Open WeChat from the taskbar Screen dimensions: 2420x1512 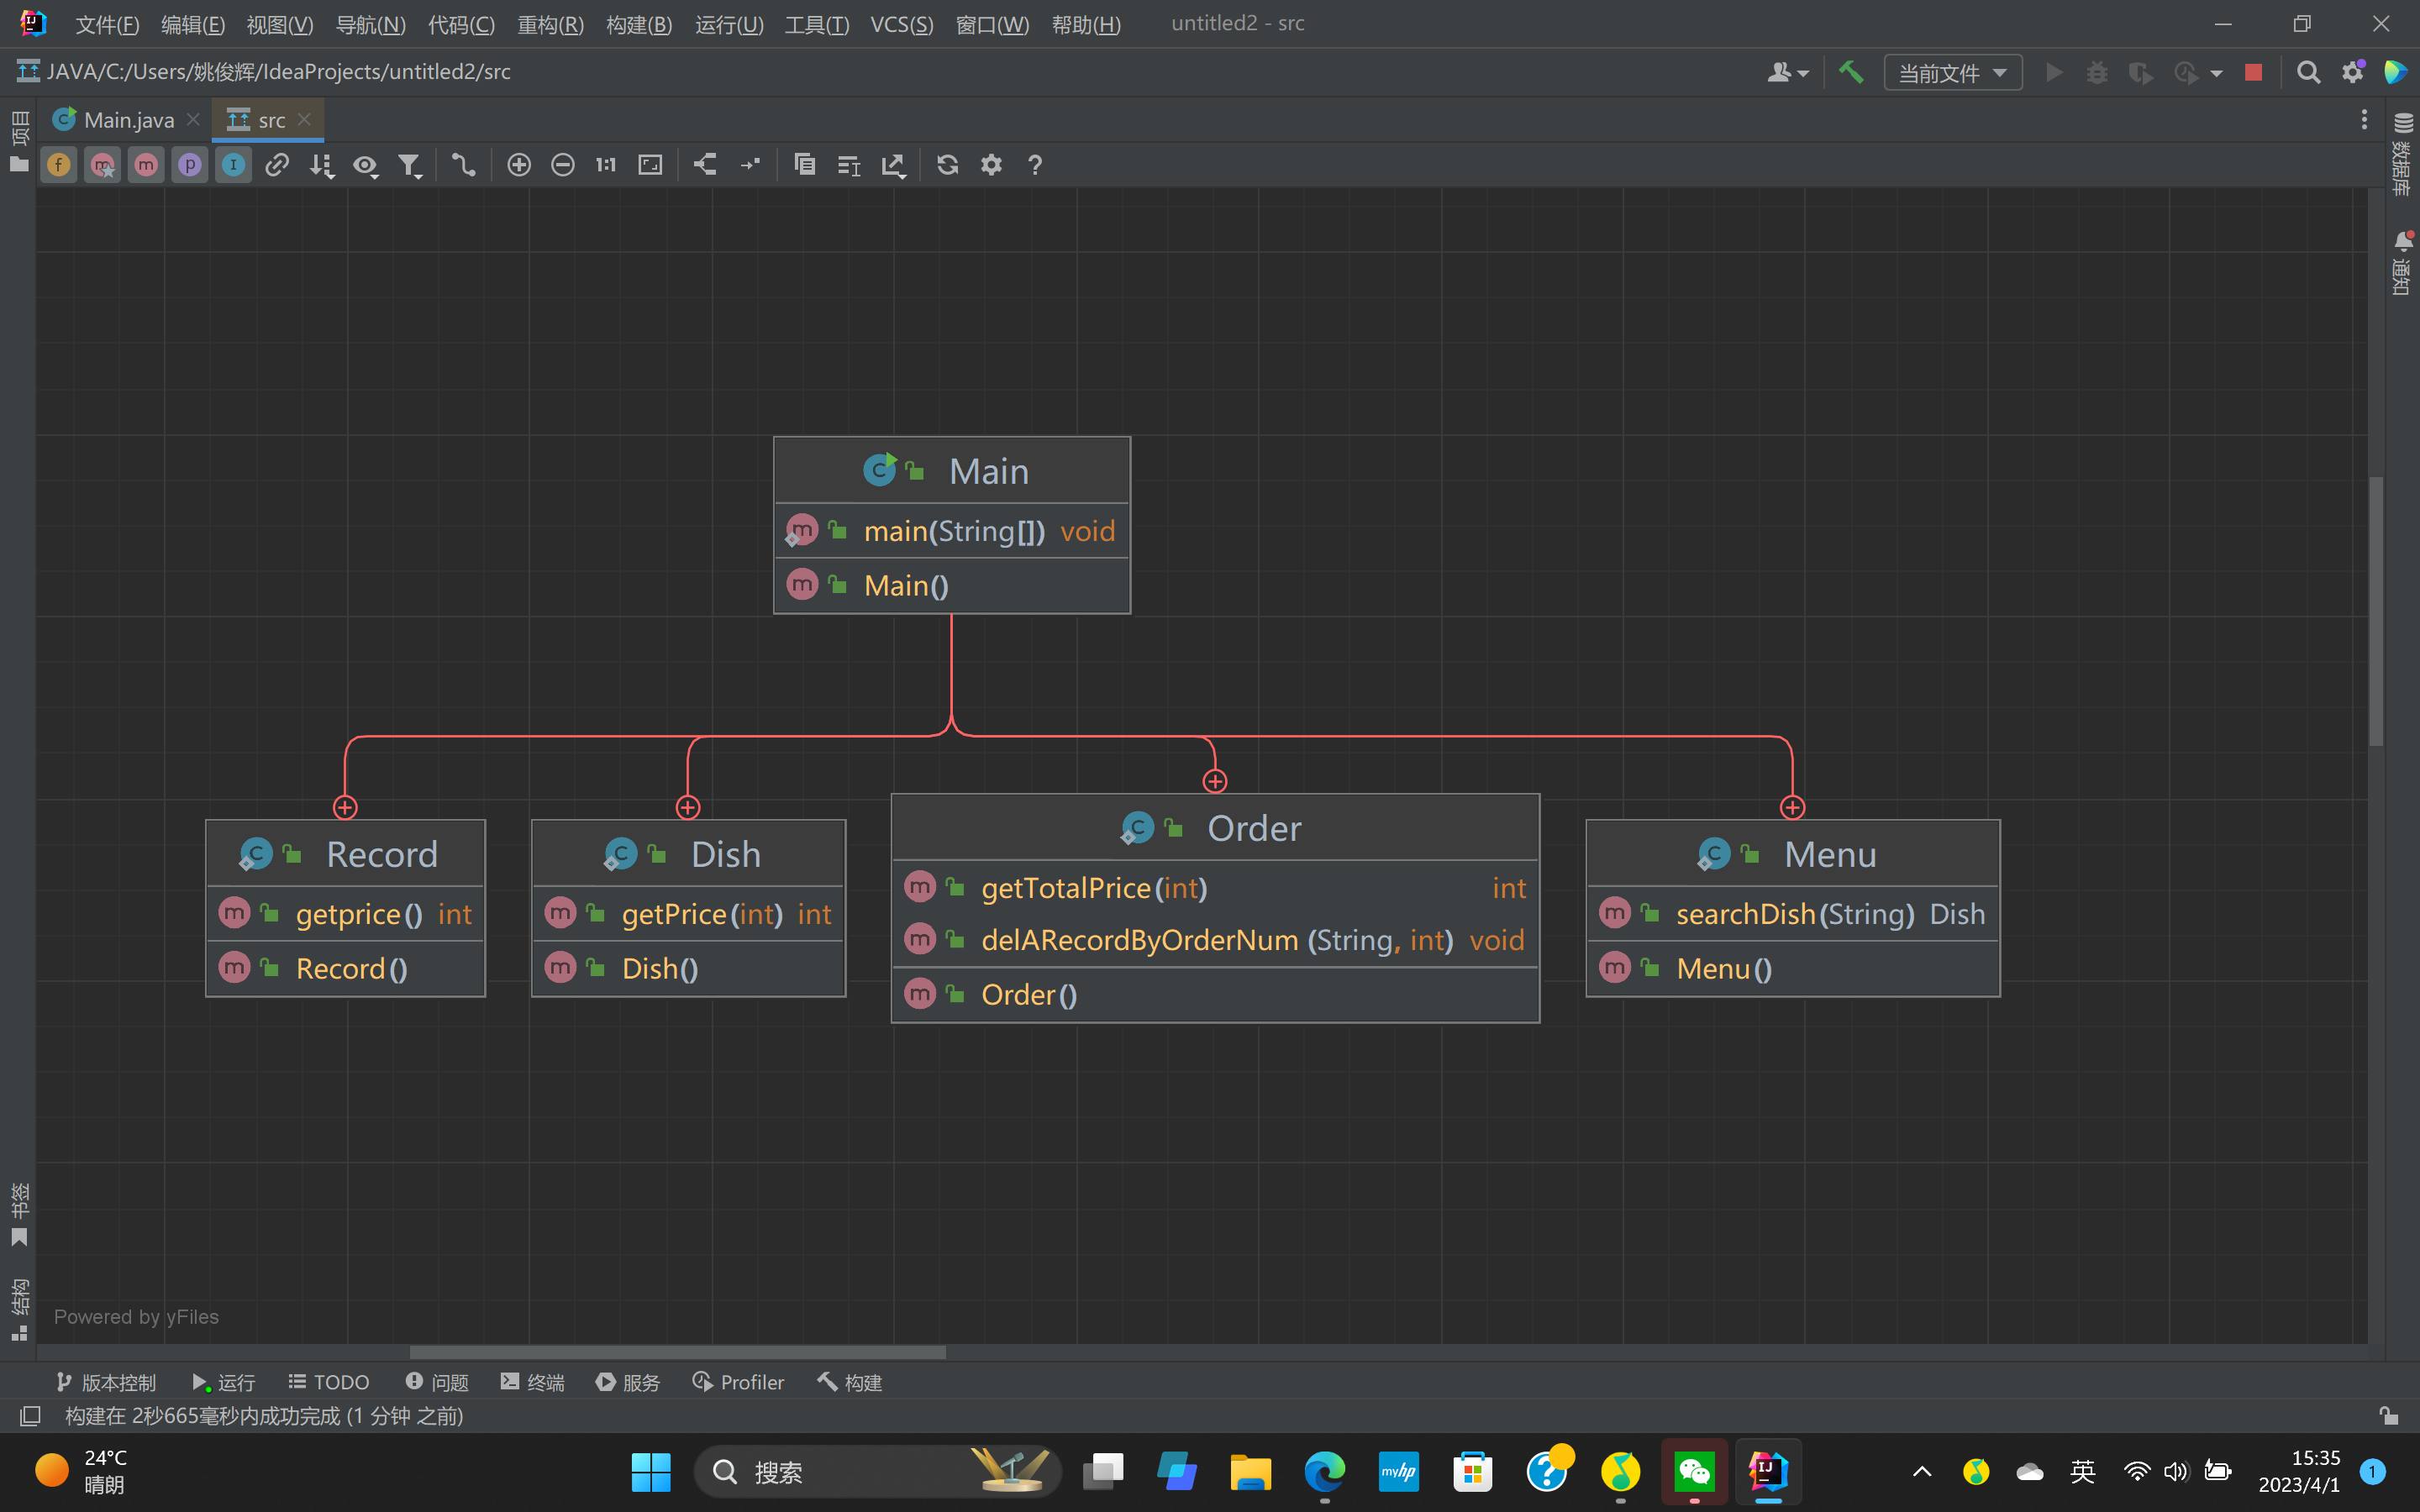[x=1694, y=1471]
